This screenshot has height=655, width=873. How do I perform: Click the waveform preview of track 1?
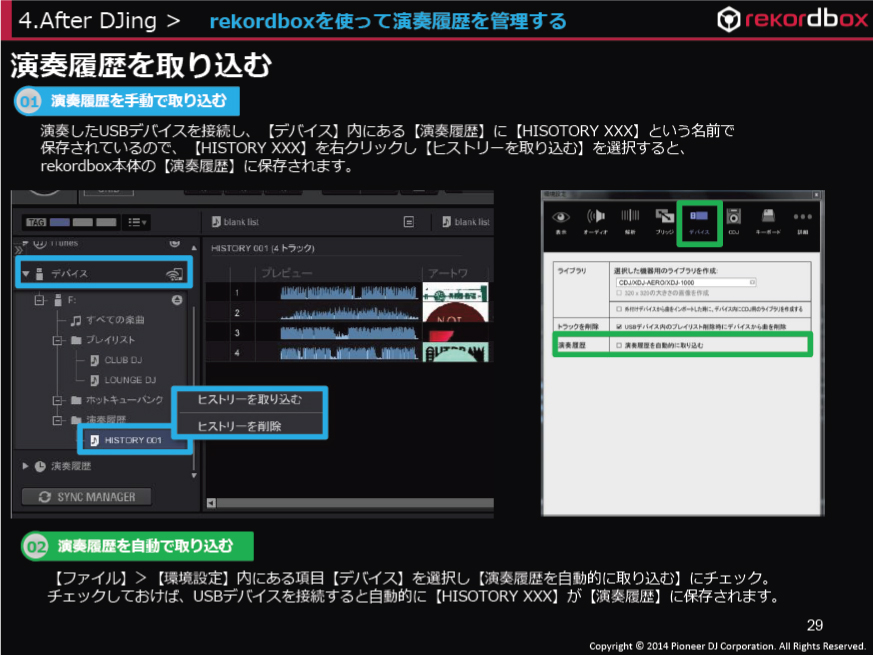point(349,292)
